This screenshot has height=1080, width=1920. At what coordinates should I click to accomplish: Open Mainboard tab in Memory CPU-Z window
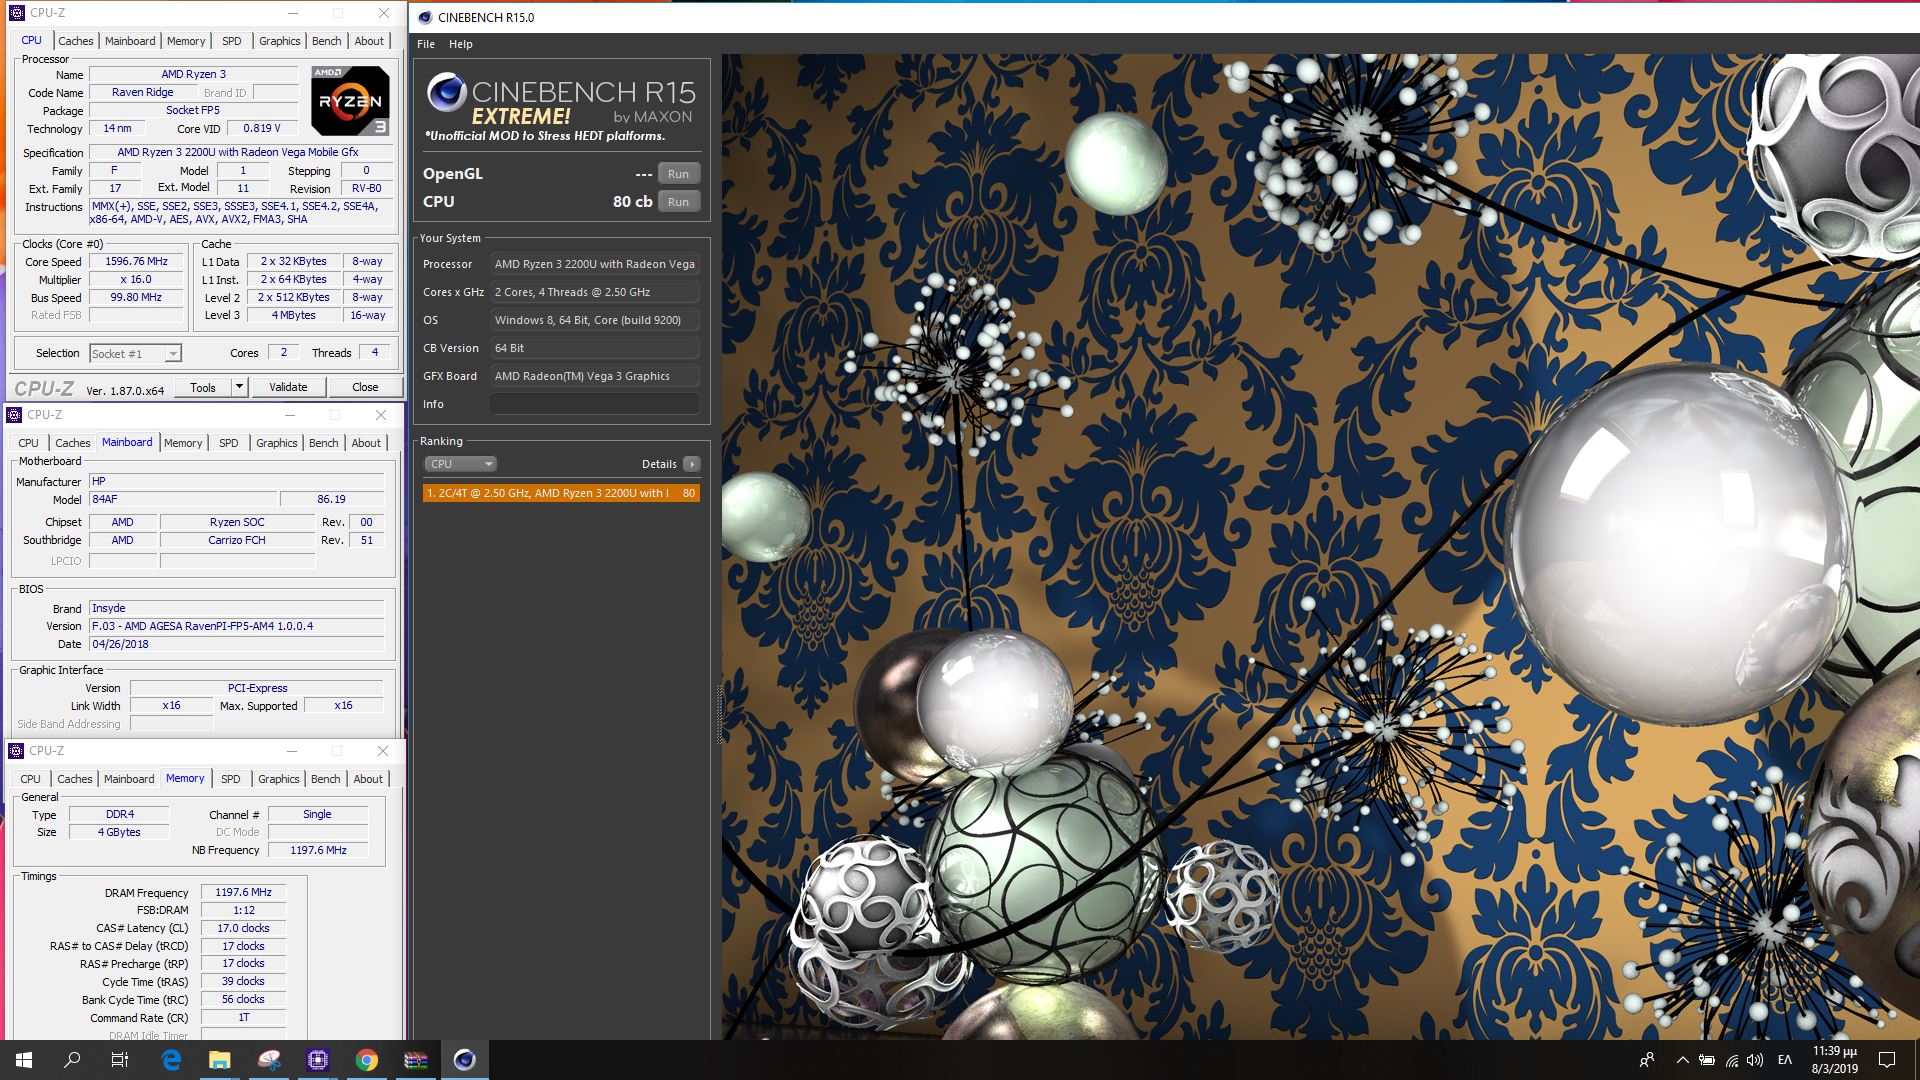[129, 779]
